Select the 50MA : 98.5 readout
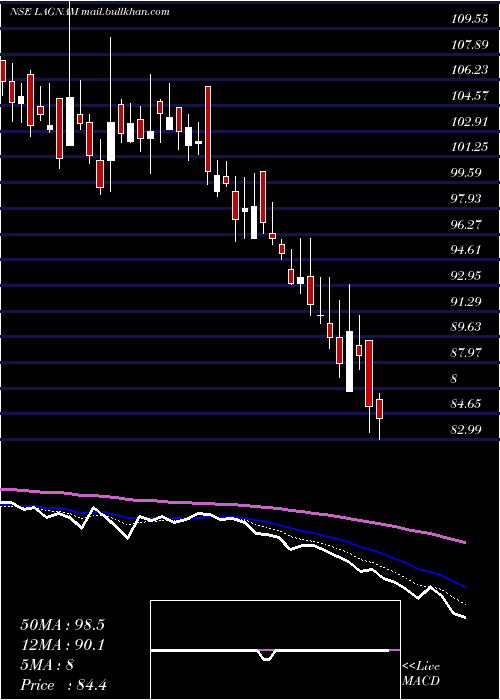 point(62,625)
